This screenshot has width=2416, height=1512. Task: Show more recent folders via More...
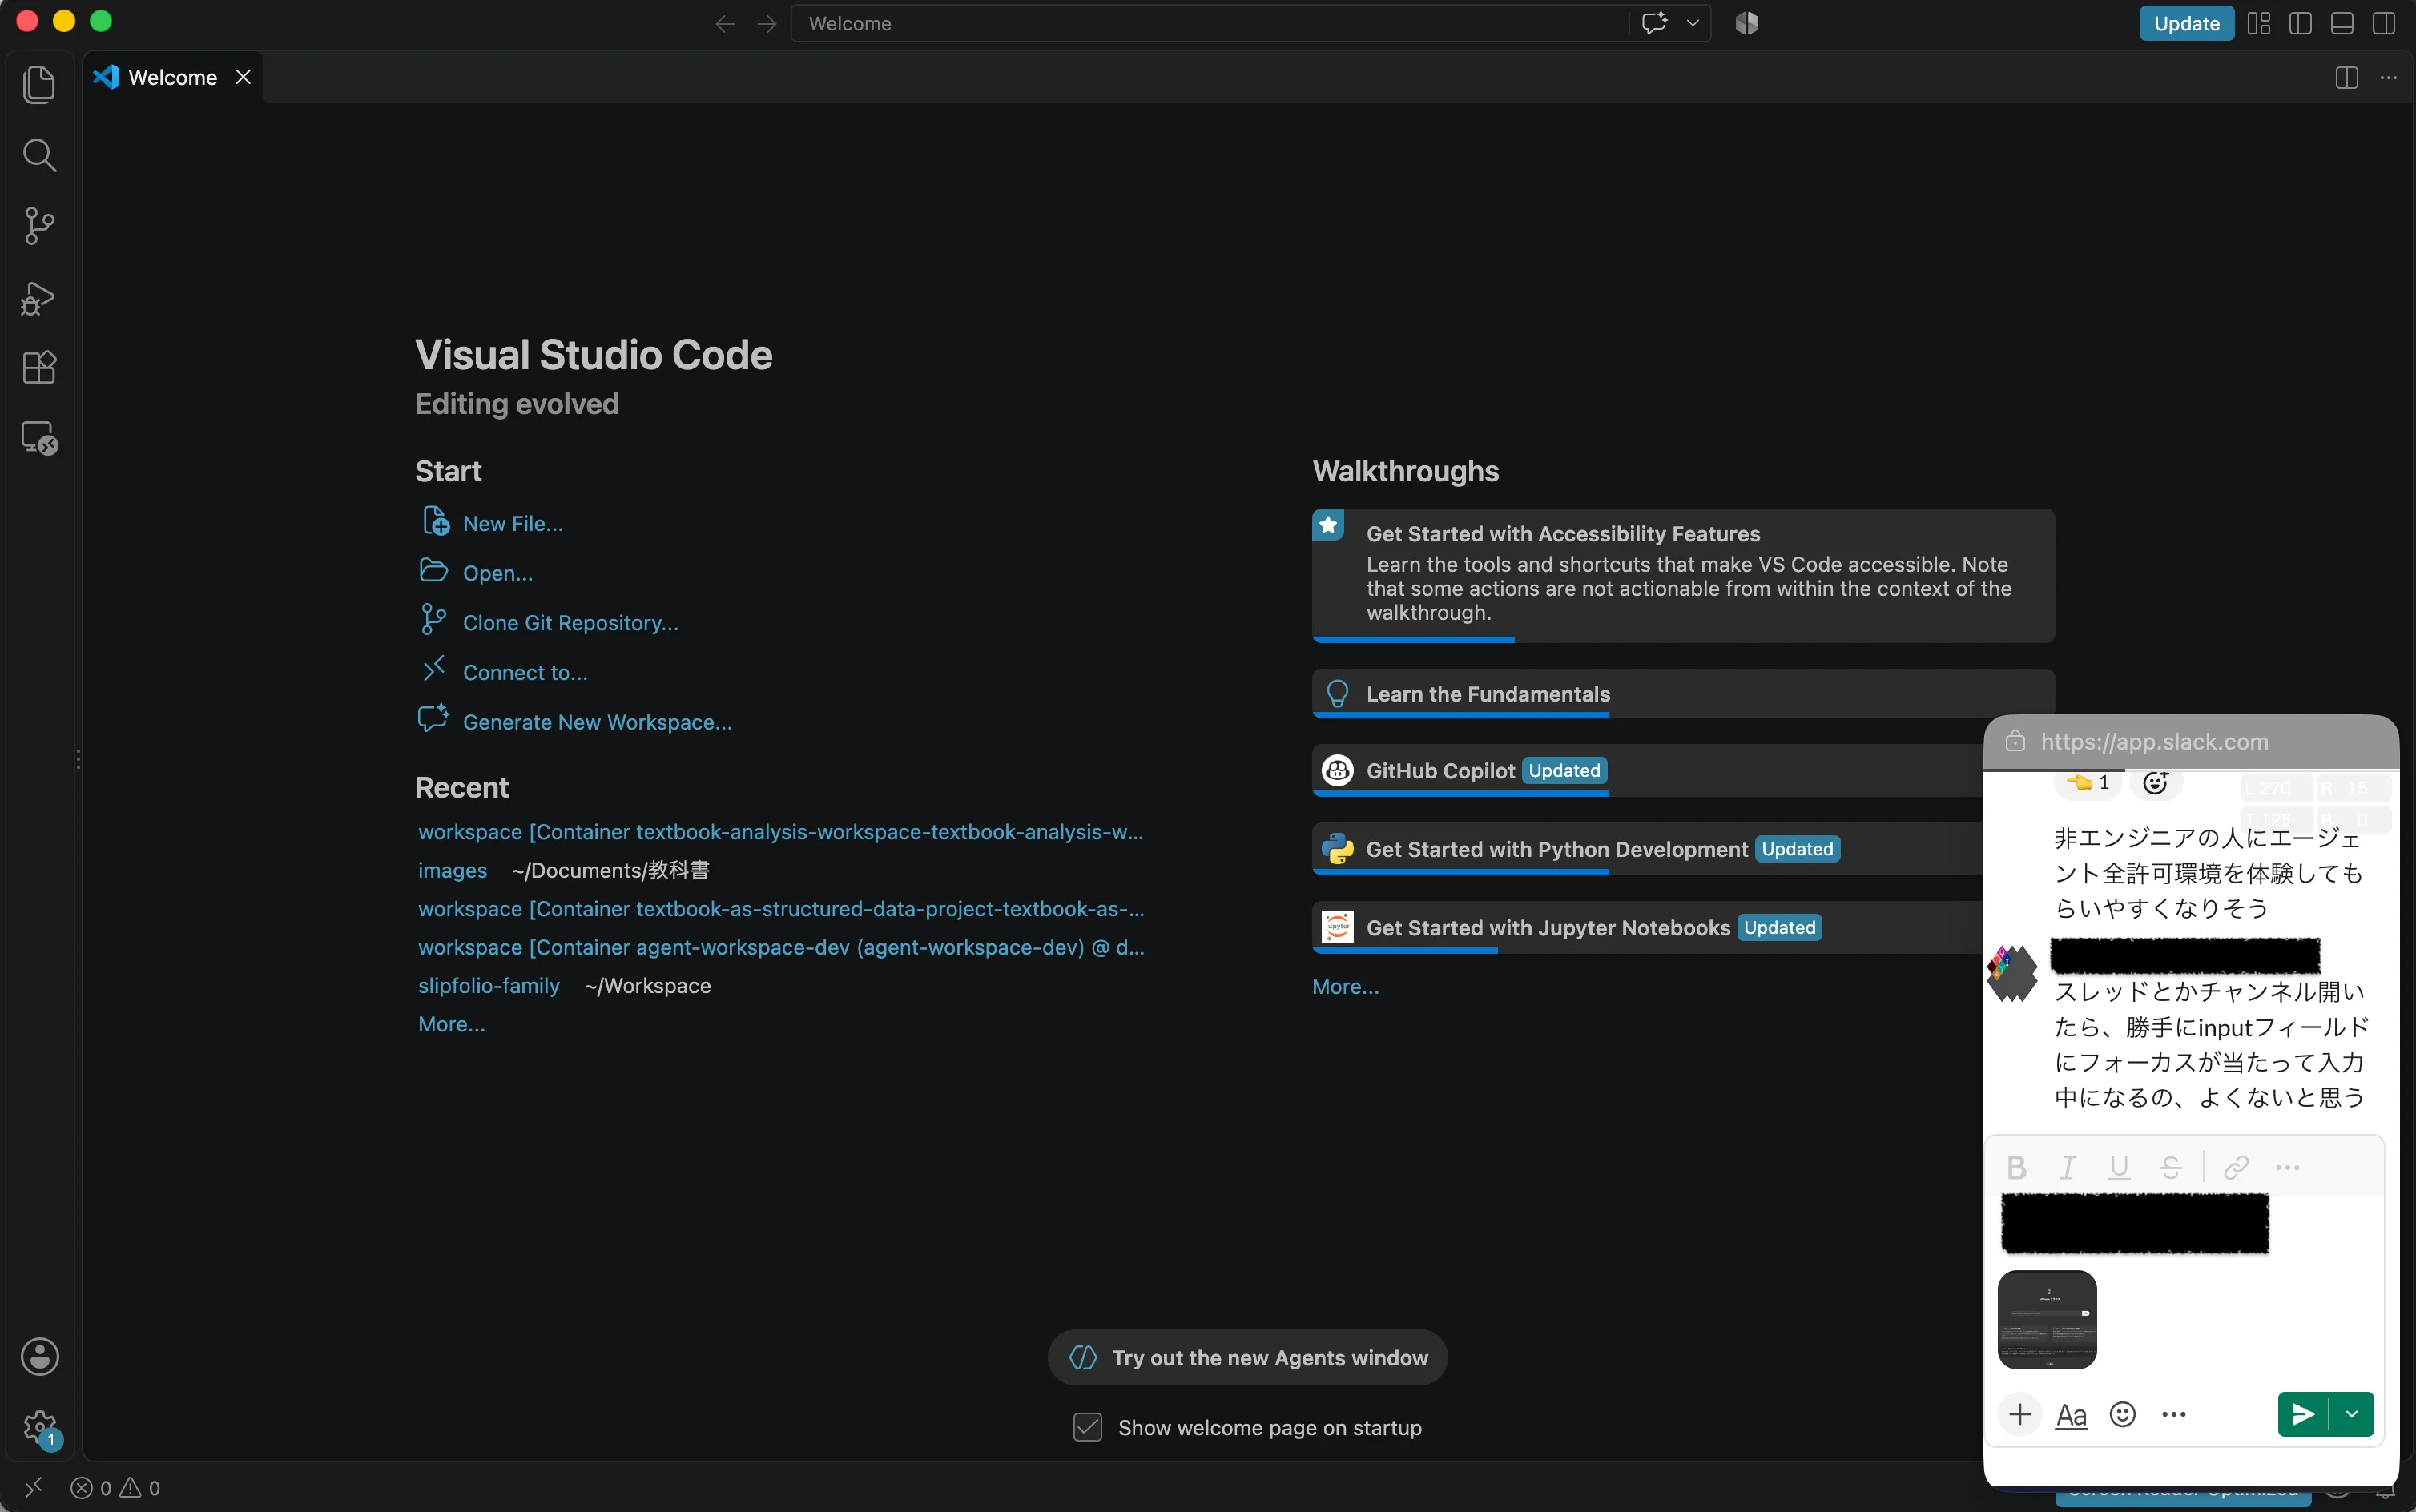pos(451,1024)
